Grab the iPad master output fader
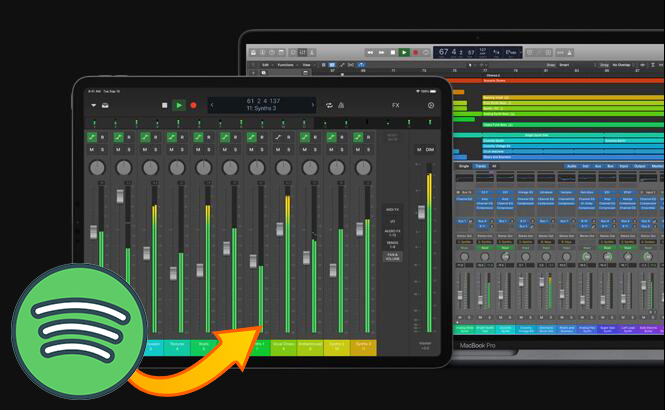Screen dimensions: 665x410 point(421,212)
